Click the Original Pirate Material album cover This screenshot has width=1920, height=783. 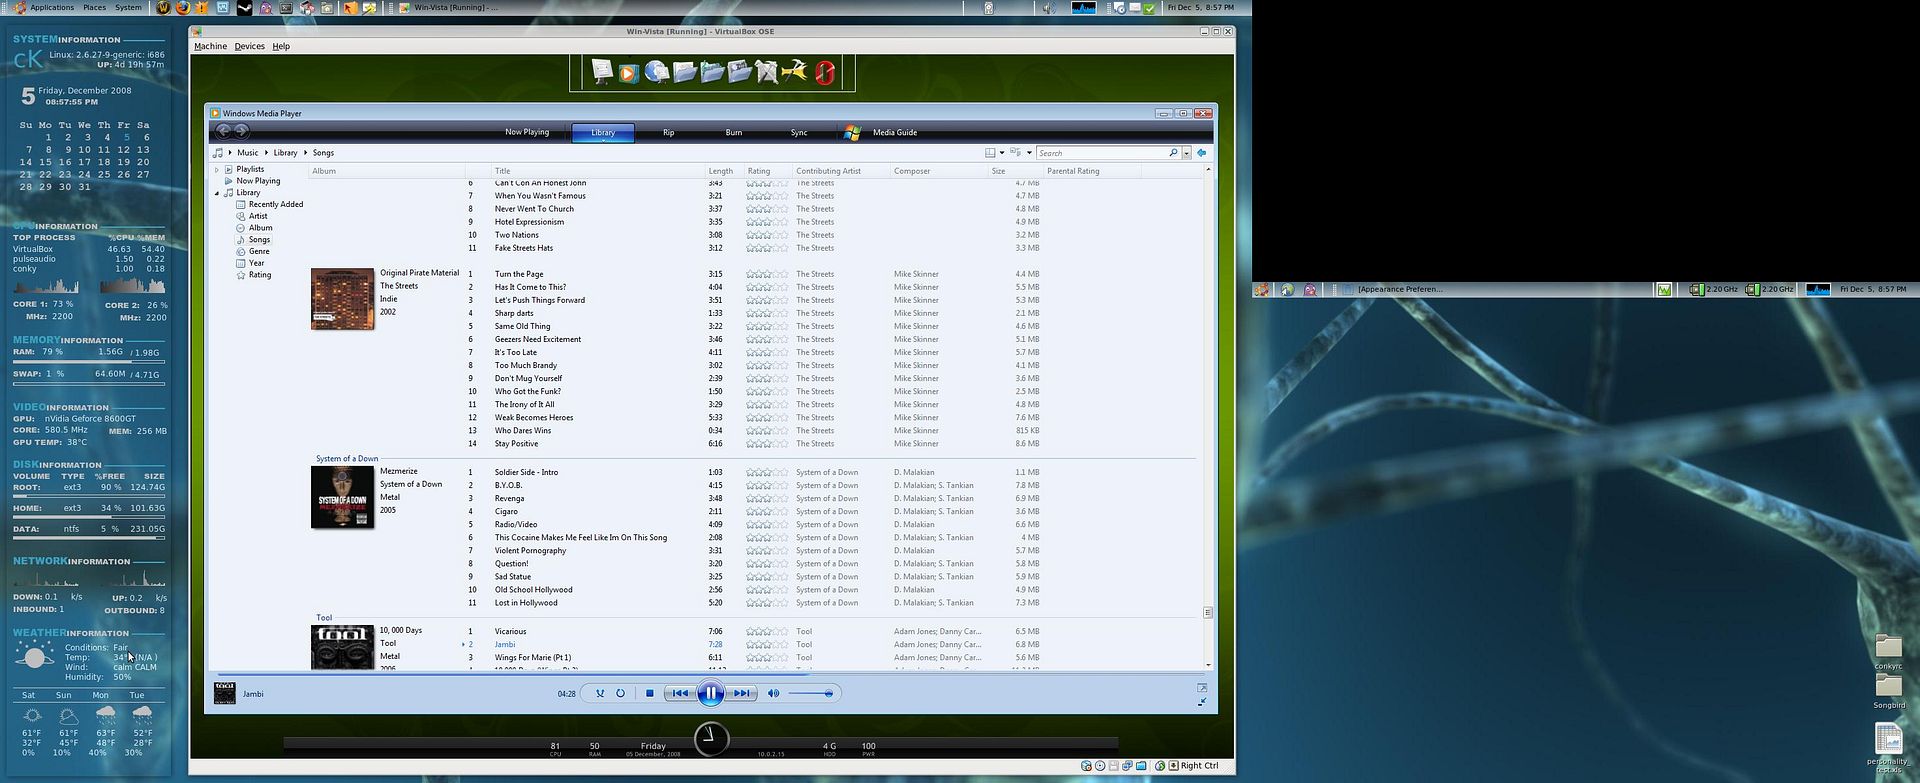tap(342, 298)
